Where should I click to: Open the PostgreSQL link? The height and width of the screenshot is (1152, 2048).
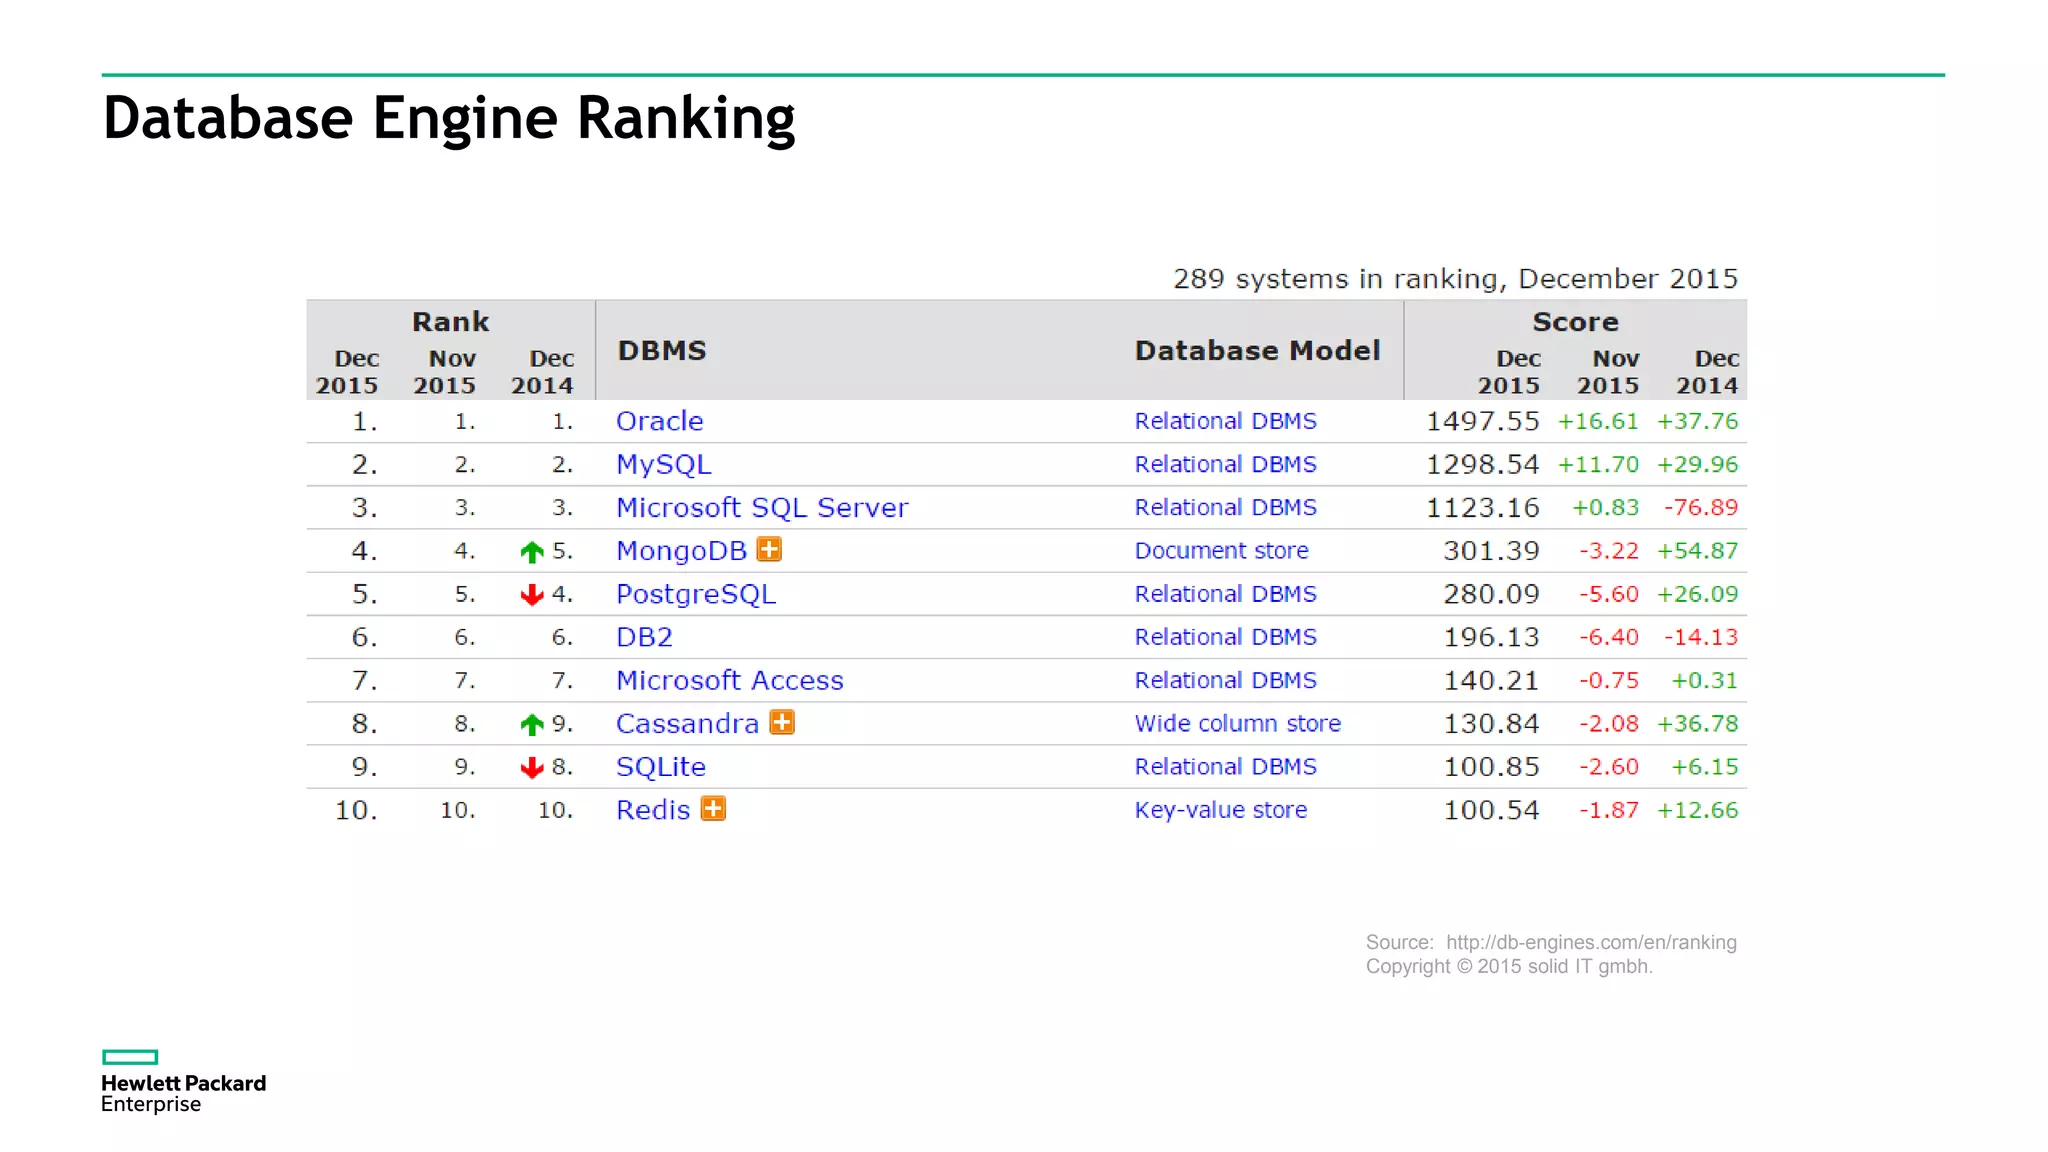pos(696,595)
